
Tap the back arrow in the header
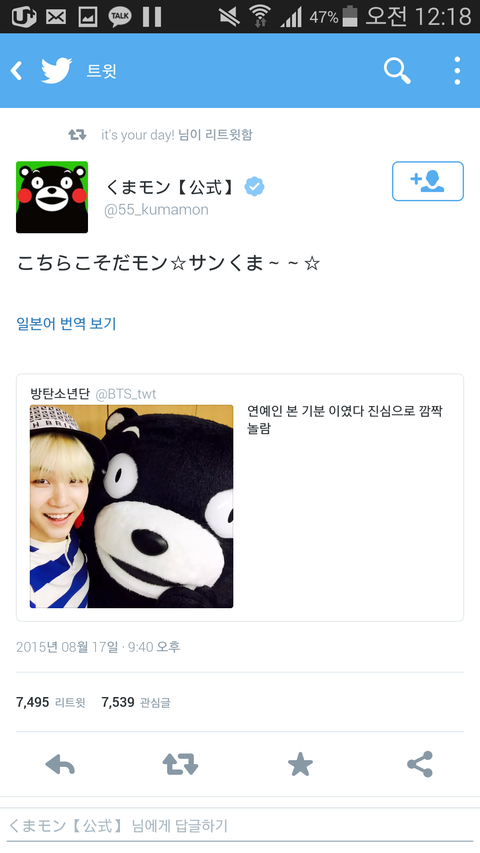[x=17, y=71]
